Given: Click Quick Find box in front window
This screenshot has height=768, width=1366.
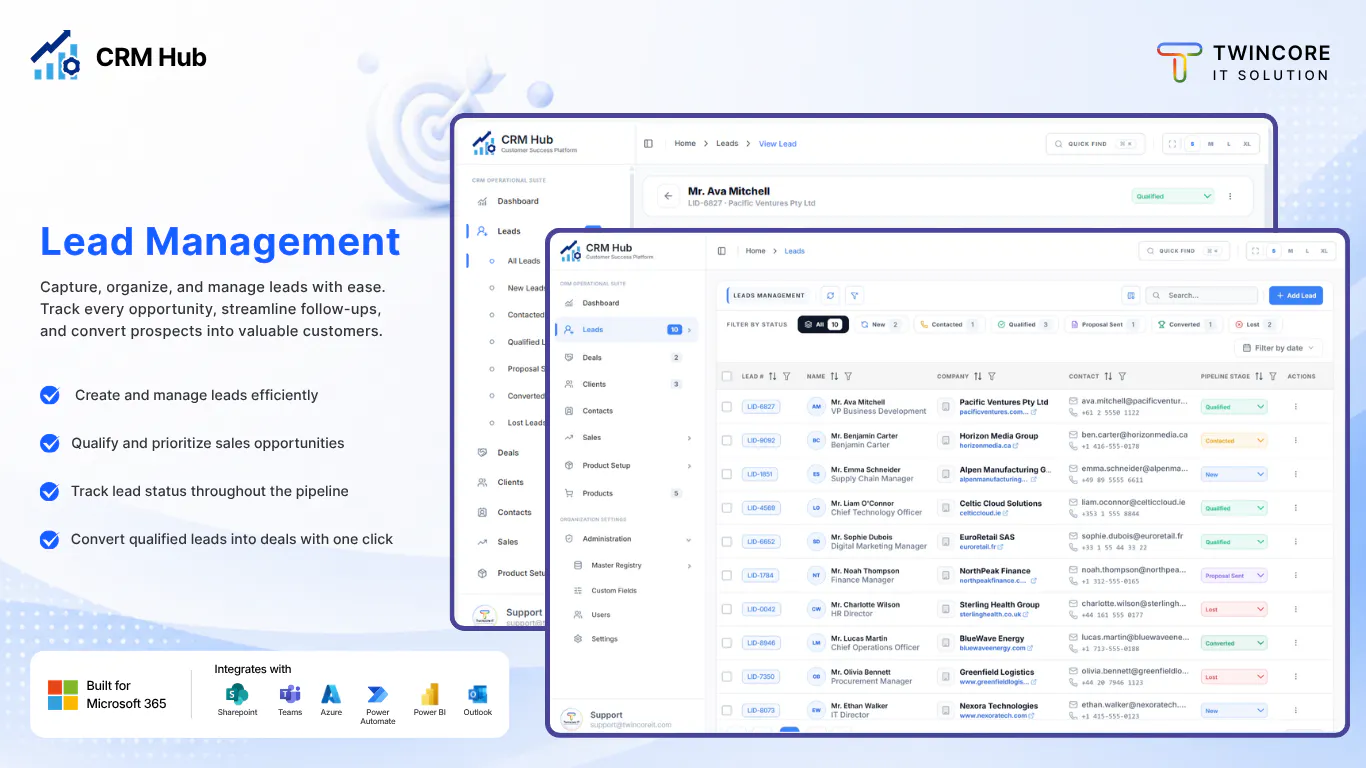Looking at the screenshot, I should 1184,251.
